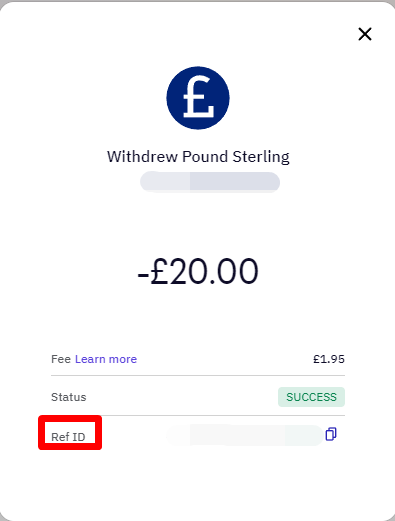This screenshot has height=521, width=395.
Task: Click the Pound Sterling currency icon
Action: [x=198, y=98]
